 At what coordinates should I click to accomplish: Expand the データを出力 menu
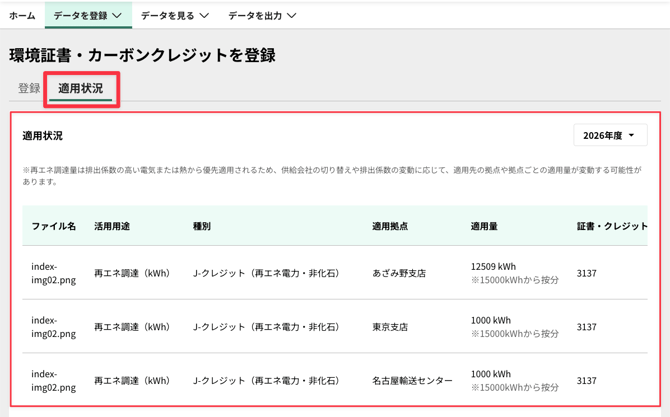(x=262, y=16)
